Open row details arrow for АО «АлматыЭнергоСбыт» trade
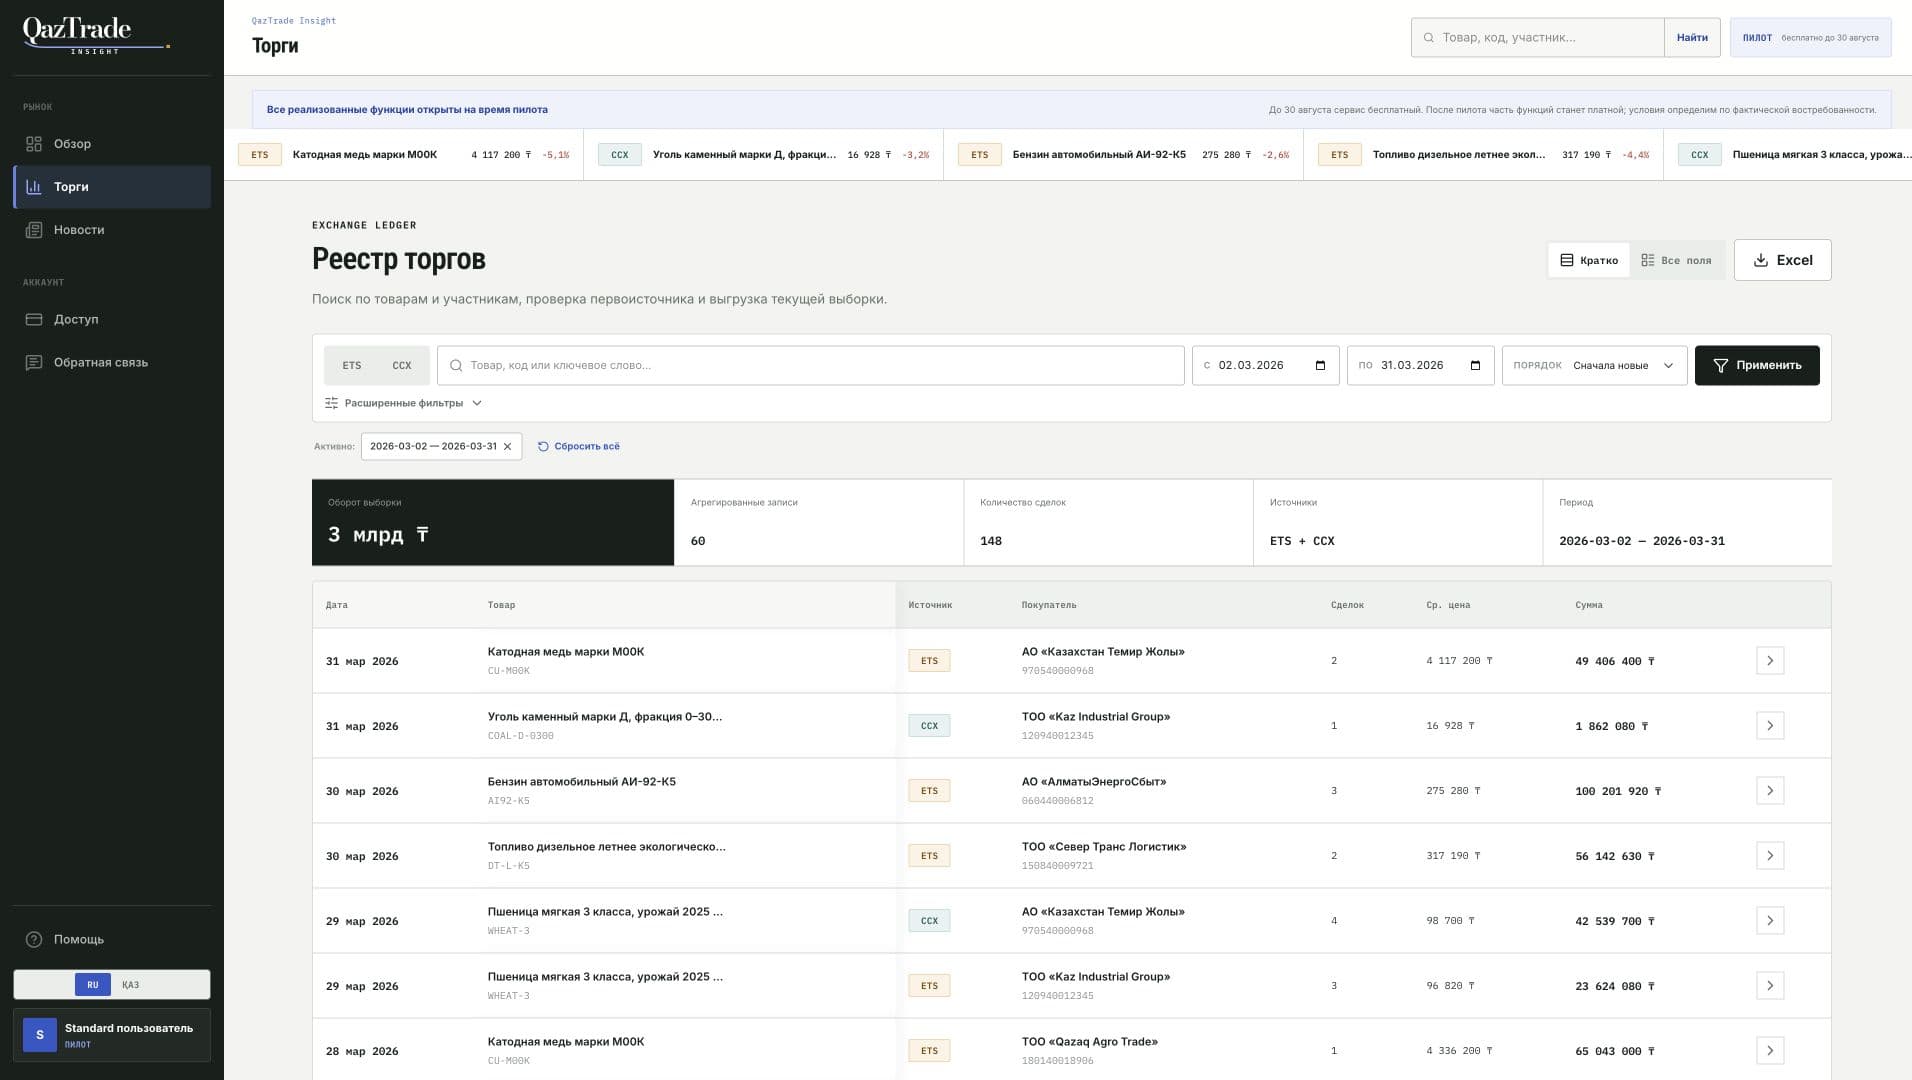The width and height of the screenshot is (1912, 1080). click(1769, 791)
